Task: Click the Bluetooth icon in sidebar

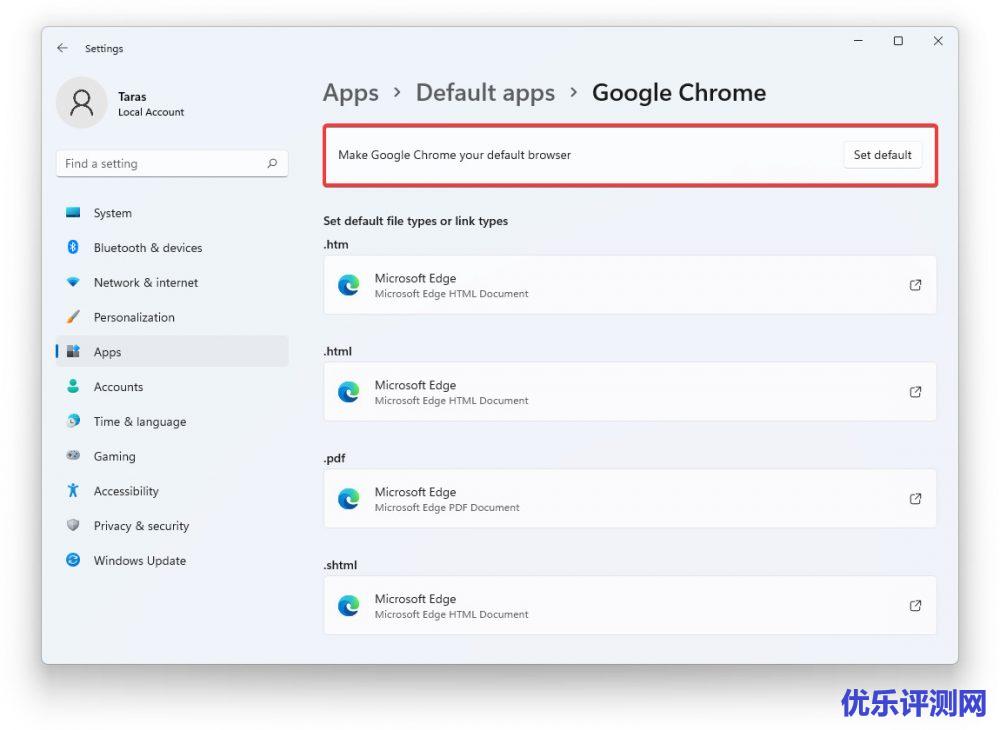Action: 73,247
